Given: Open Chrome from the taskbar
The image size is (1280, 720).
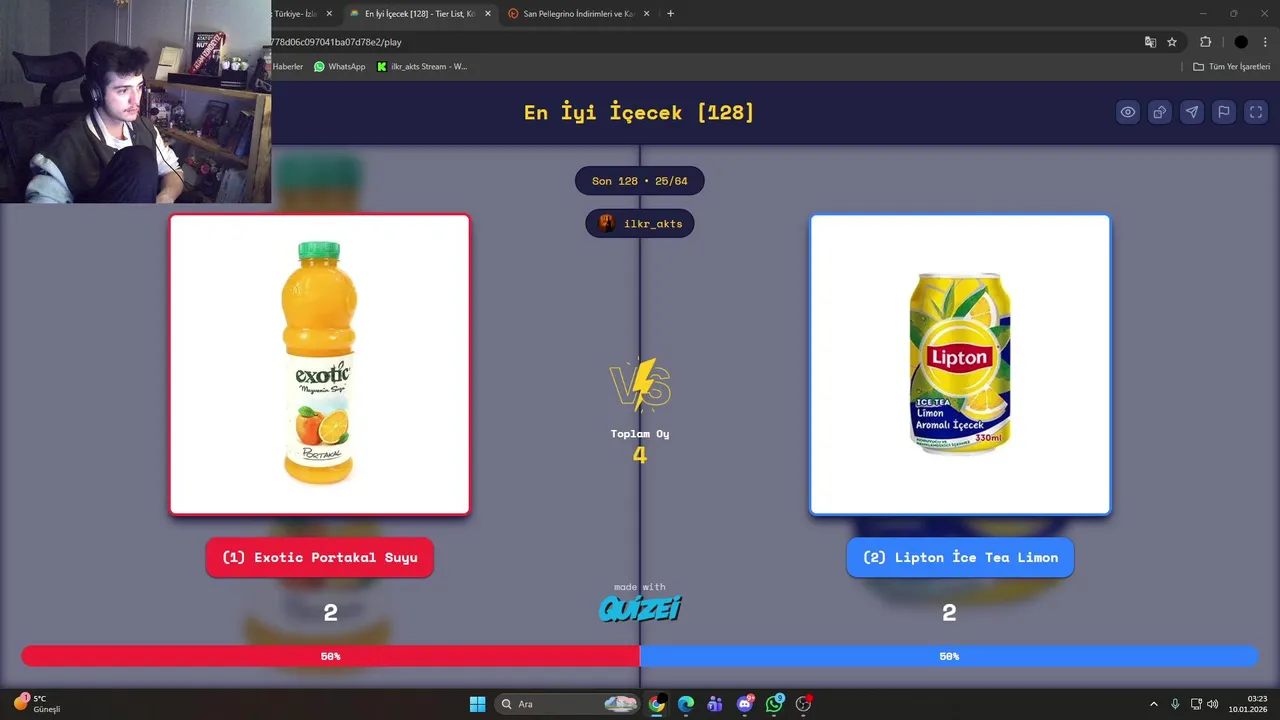Looking at the screenshot, I should point(657,704).
